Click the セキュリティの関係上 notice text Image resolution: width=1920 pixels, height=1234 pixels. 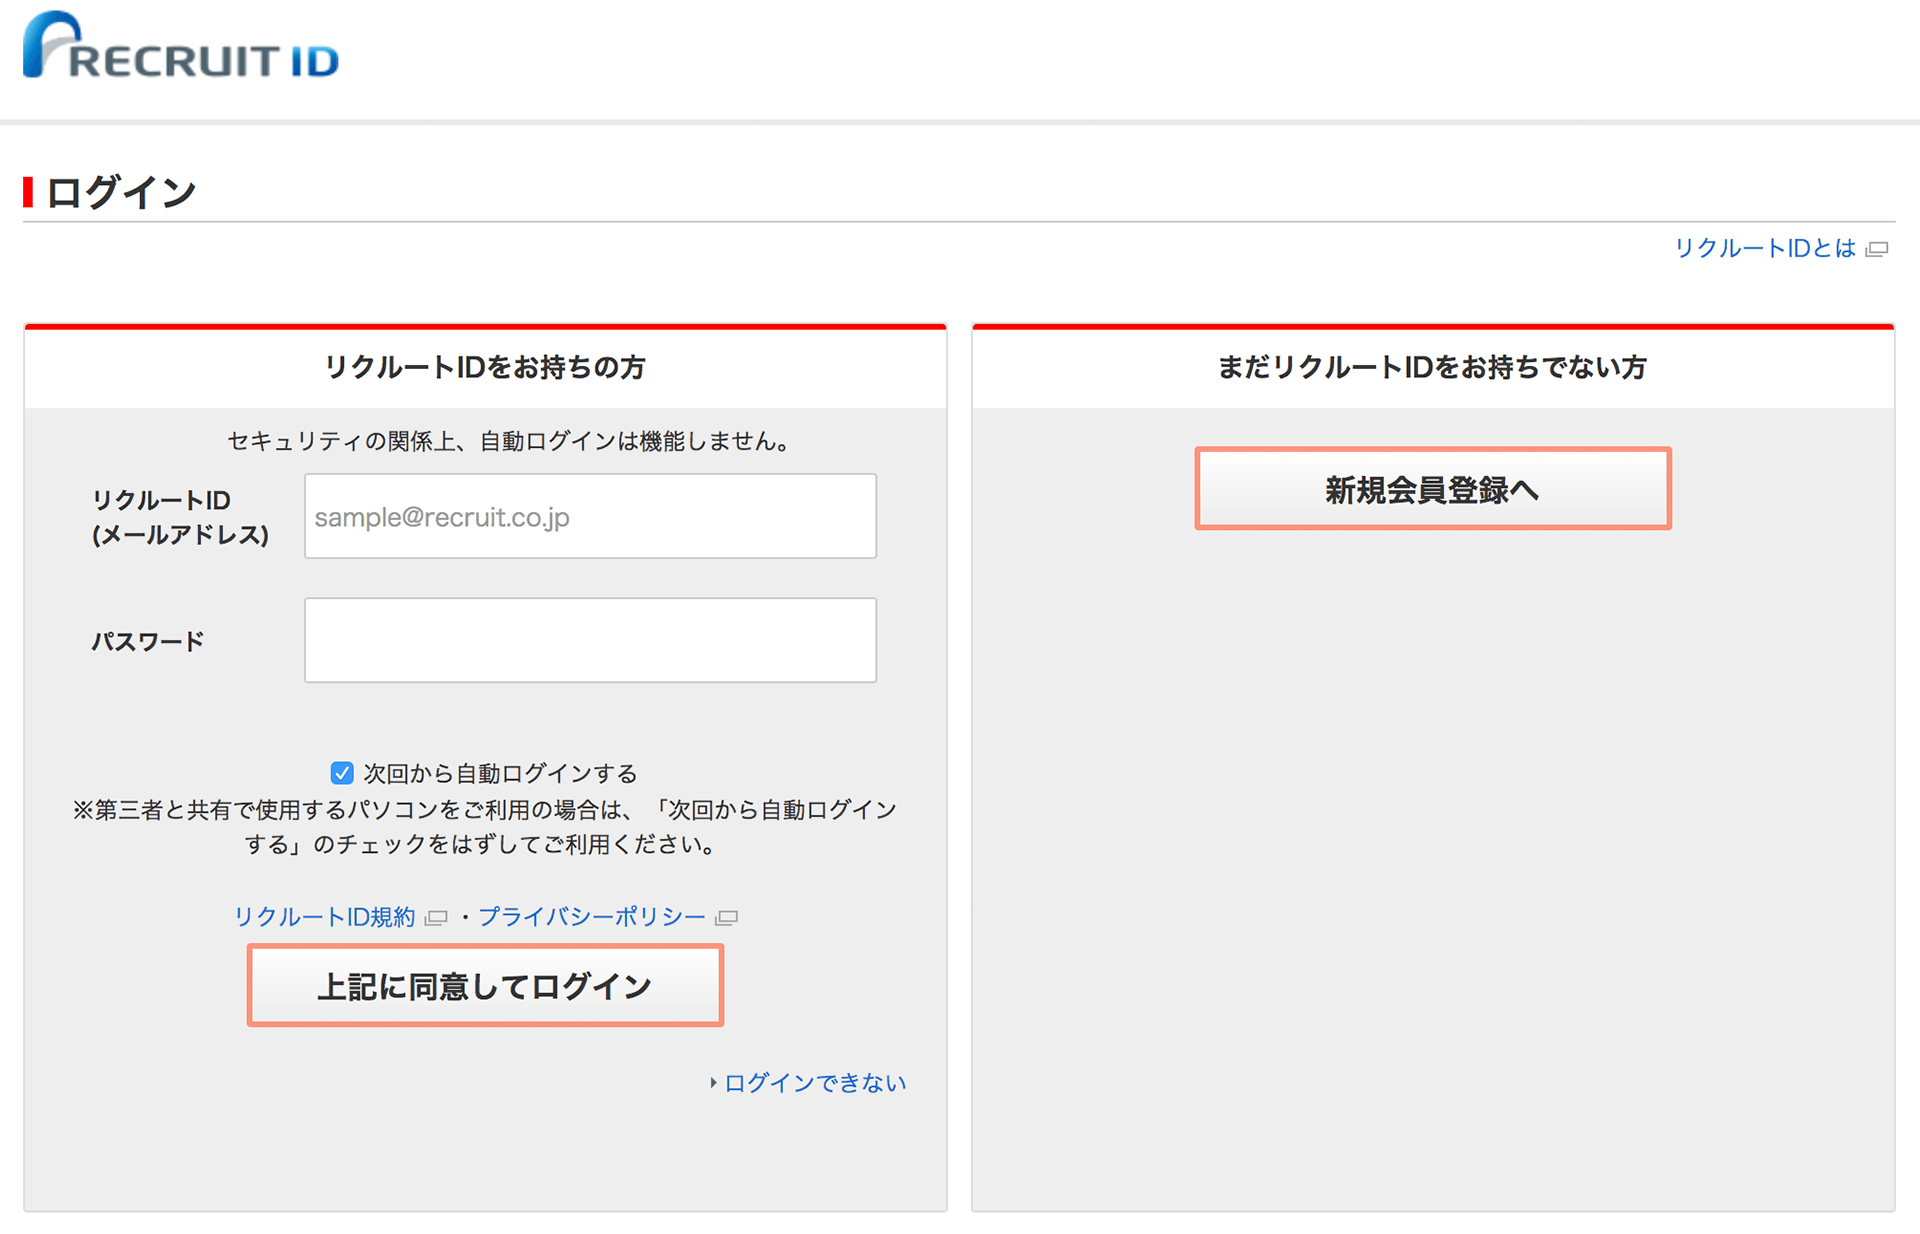(508, 441)
